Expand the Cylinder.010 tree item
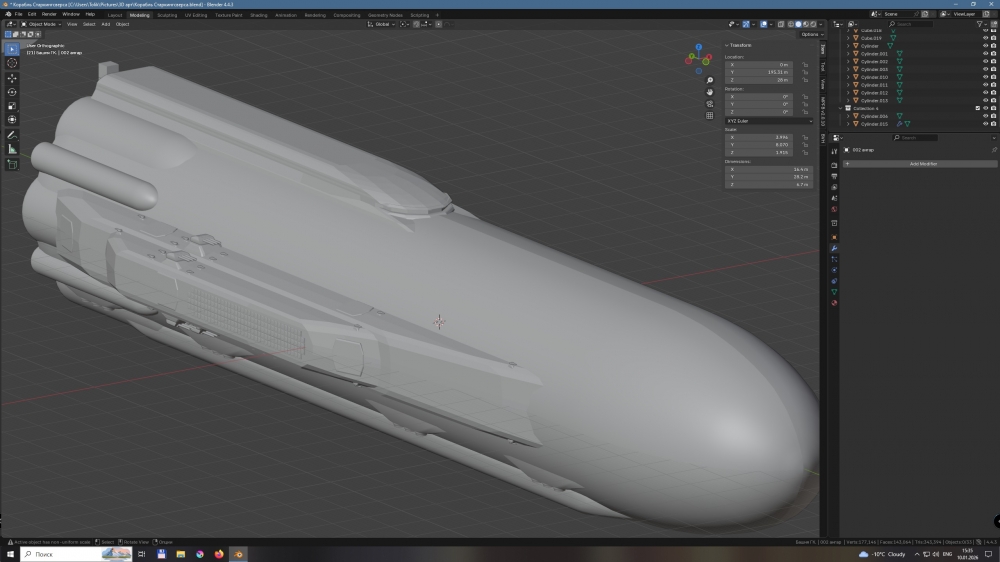The image size is (1000, 562). (x=849, y=77)
